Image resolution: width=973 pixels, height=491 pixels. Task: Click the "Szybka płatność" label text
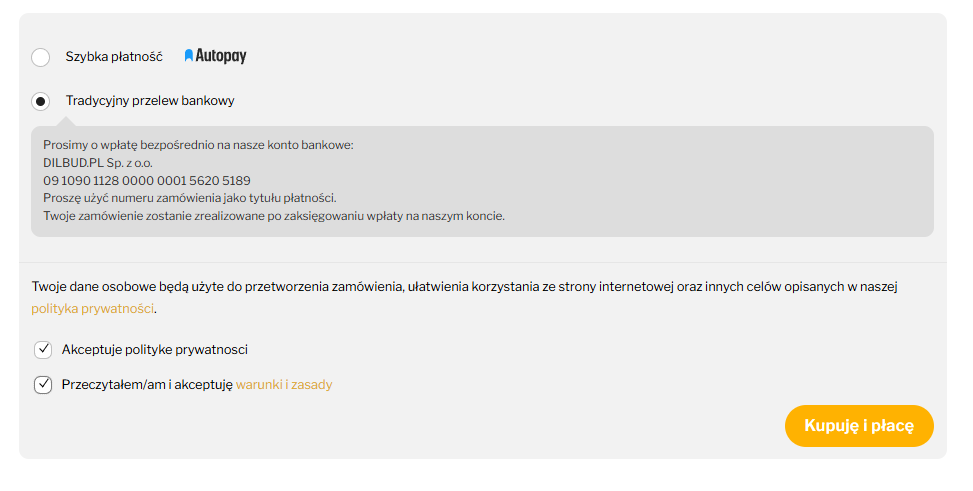(x=114, y=57)
